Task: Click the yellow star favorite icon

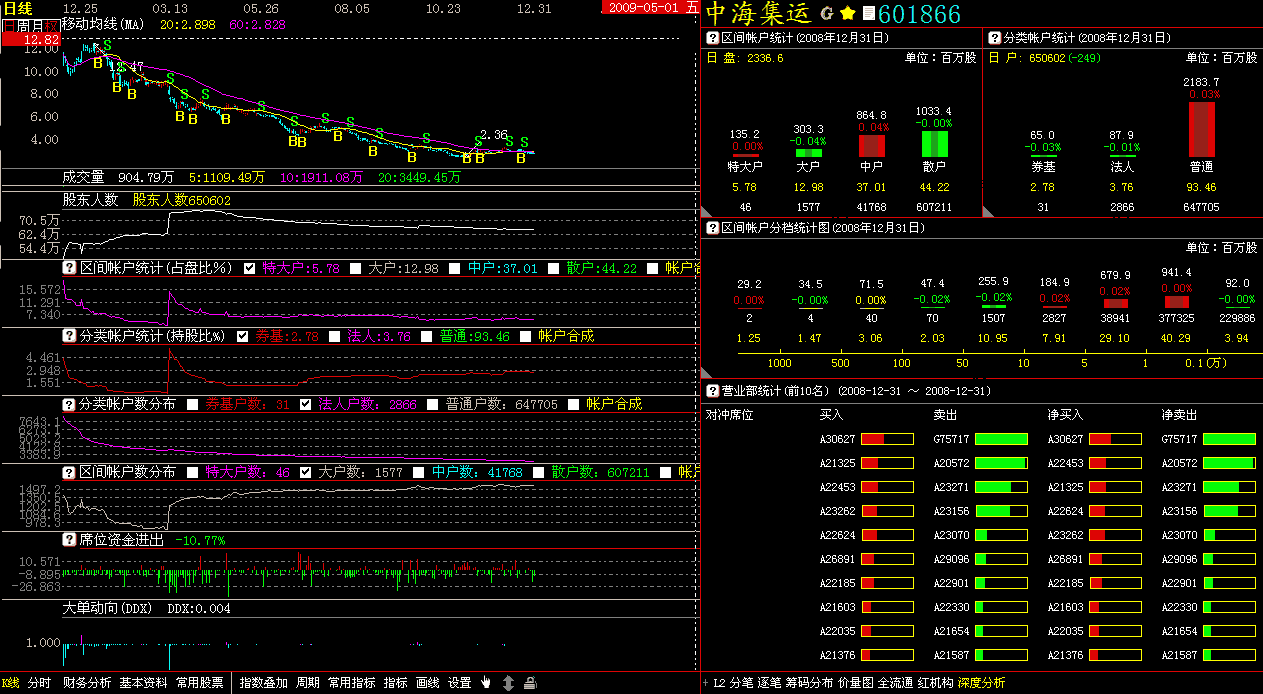Action: 847,14
